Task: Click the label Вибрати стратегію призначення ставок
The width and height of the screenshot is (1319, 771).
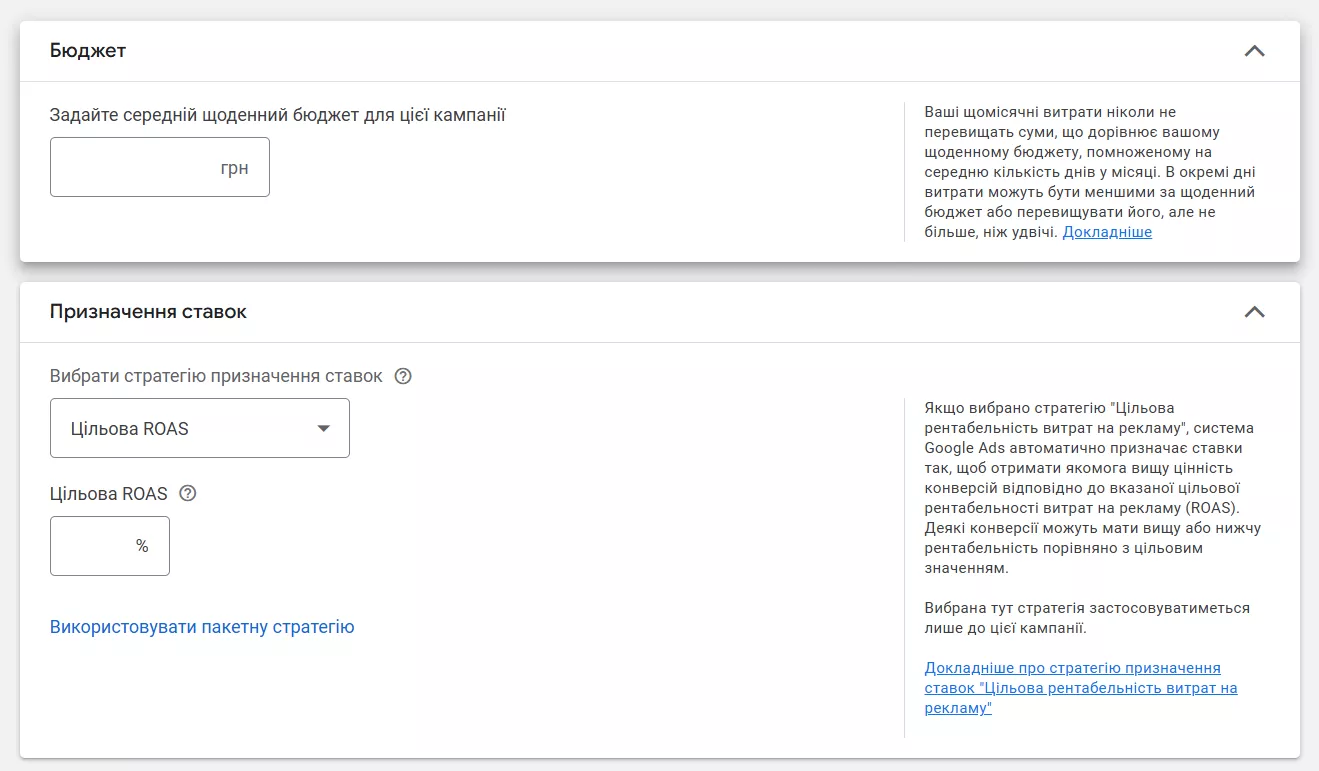Action: tap(216, 377)
